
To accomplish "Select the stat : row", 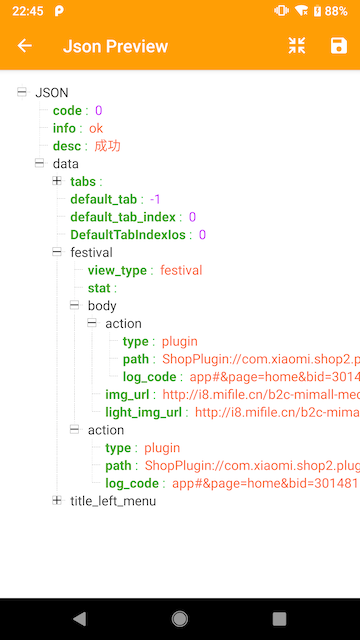I will (102, 288).
